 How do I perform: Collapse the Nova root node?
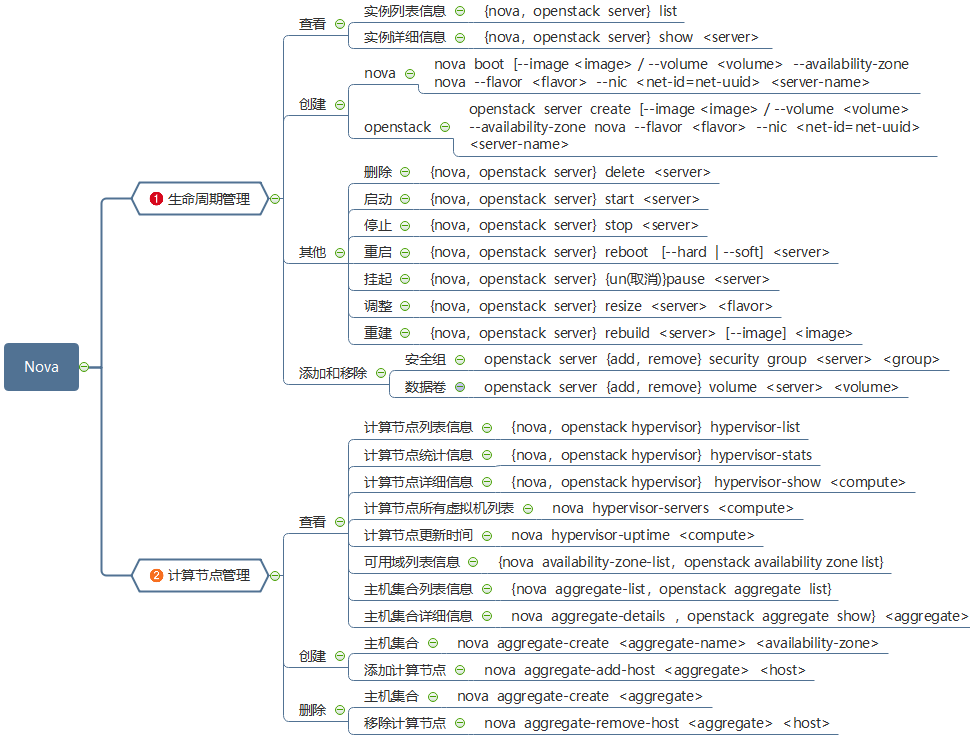pyautogui.click(x=84, y=367)
